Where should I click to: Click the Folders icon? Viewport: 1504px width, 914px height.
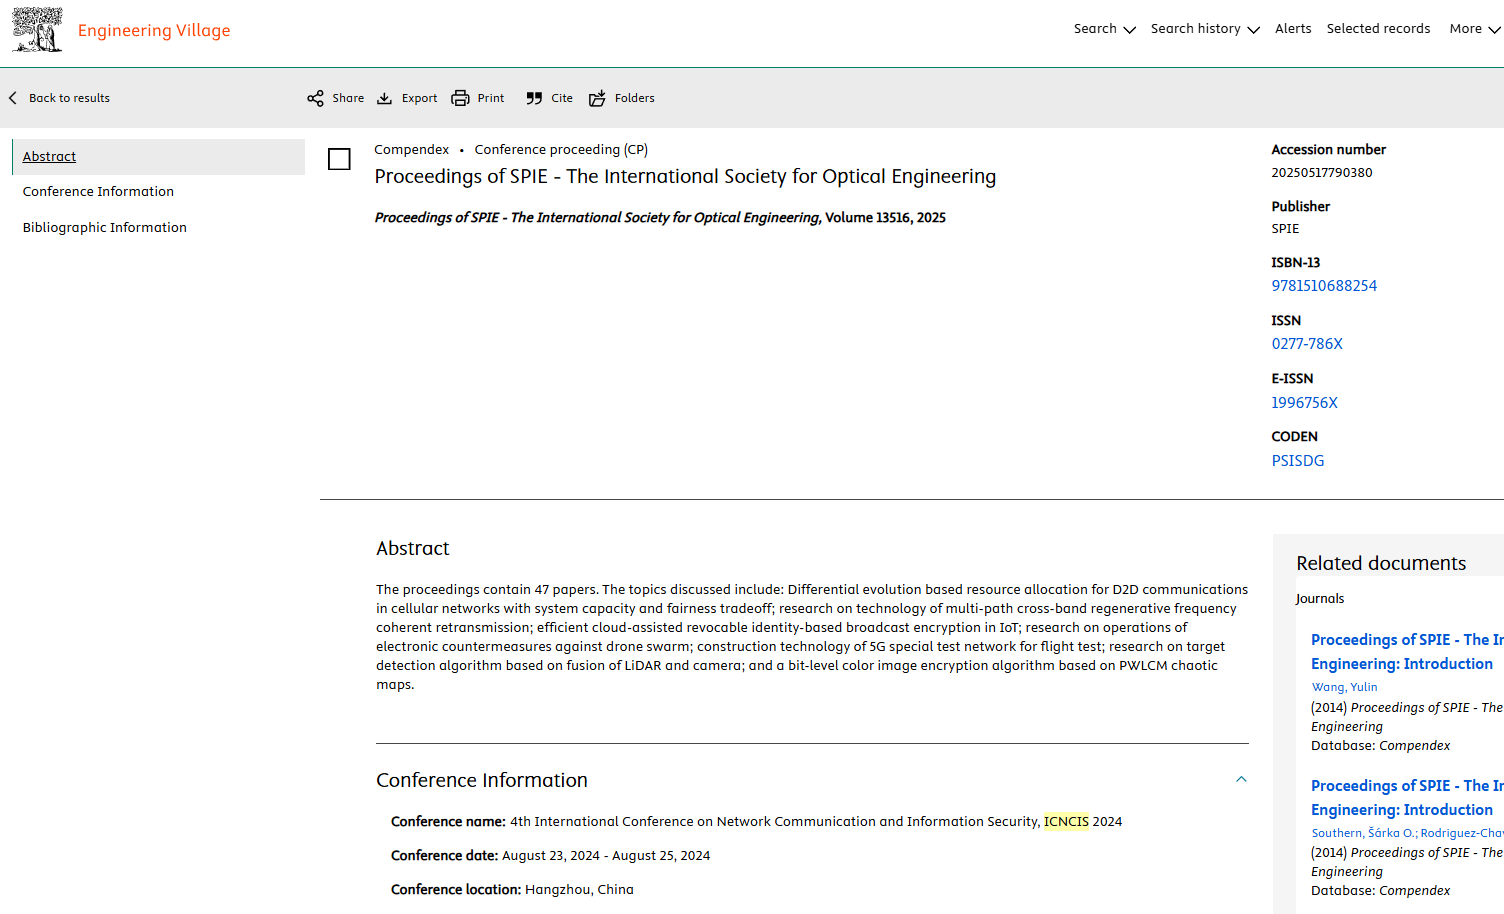coord(597,98)
